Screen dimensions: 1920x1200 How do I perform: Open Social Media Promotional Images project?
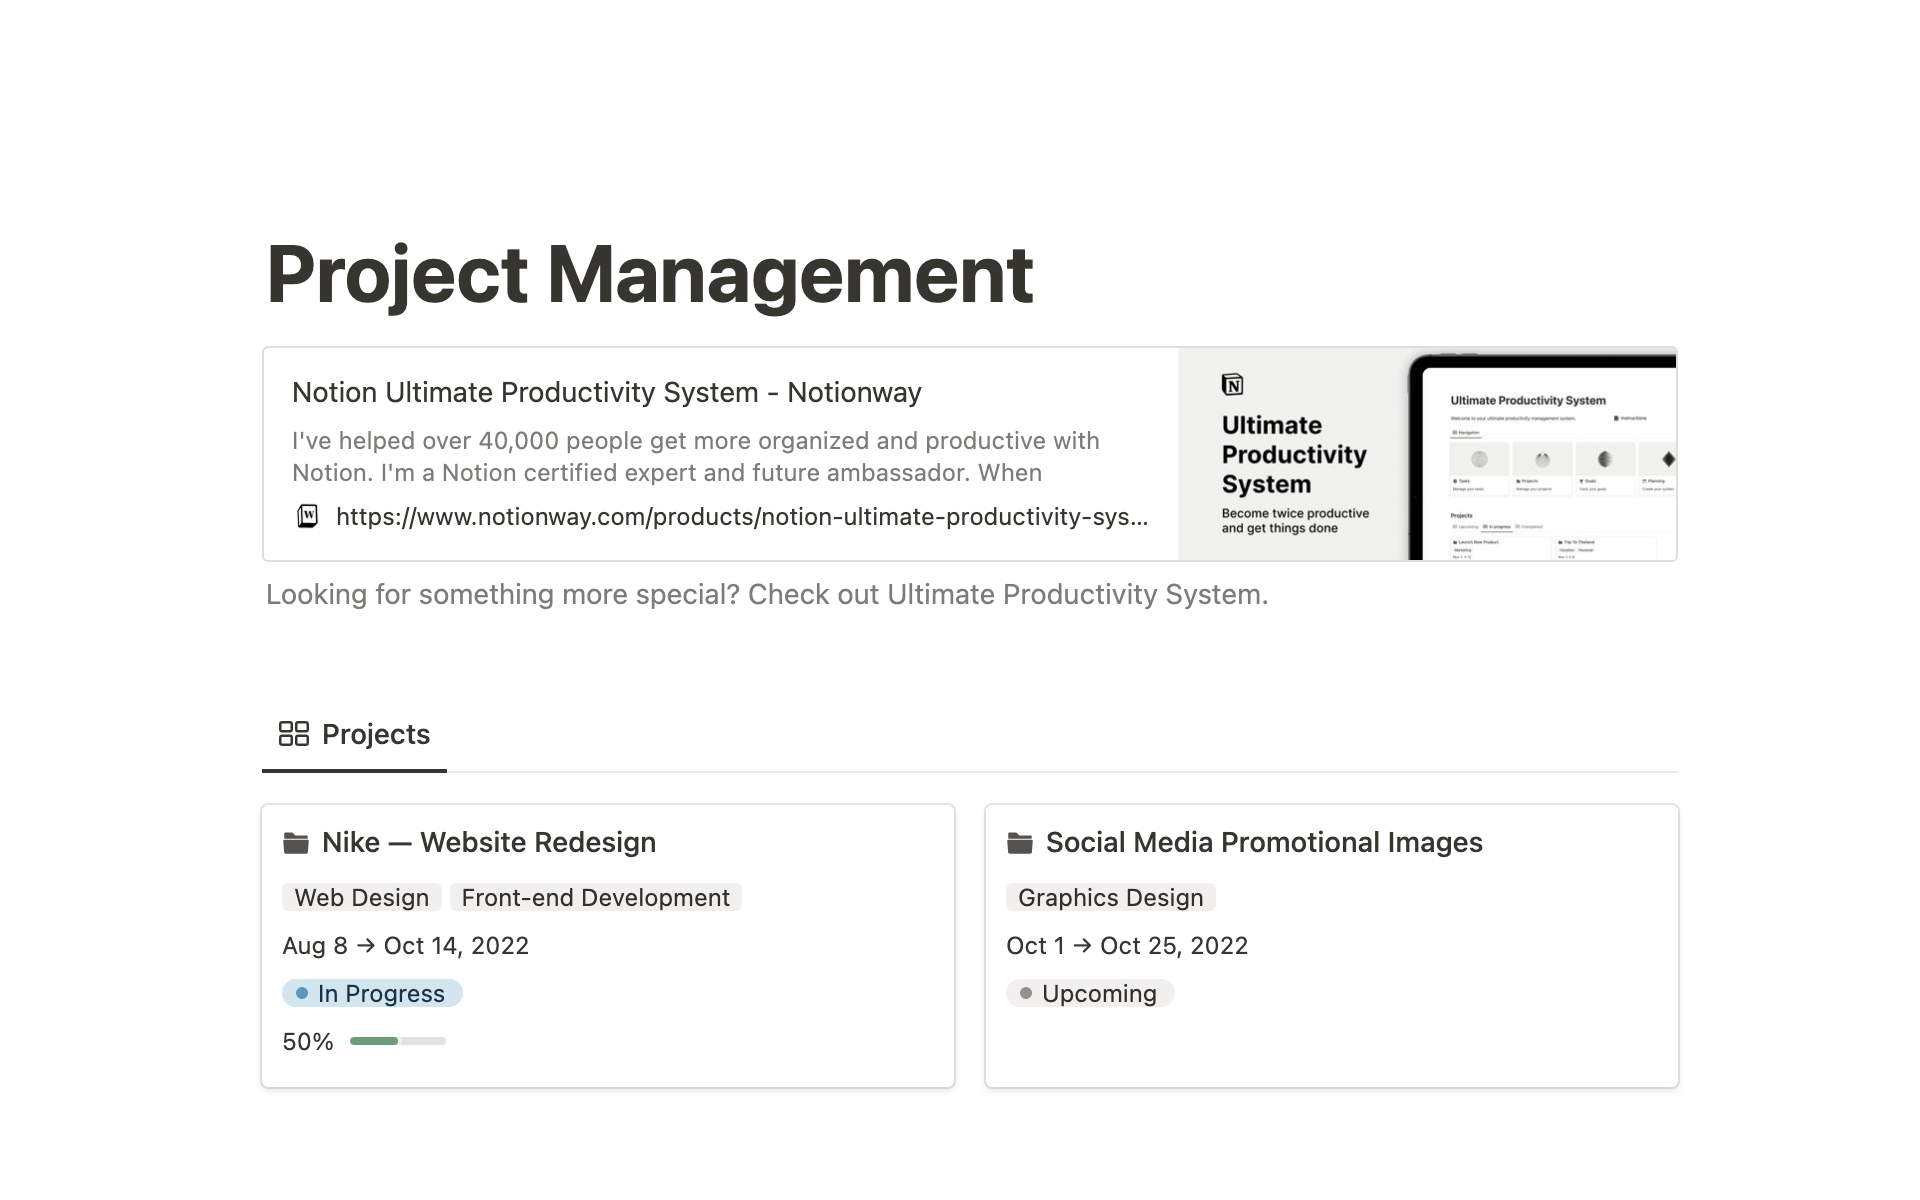[1263, 843]
